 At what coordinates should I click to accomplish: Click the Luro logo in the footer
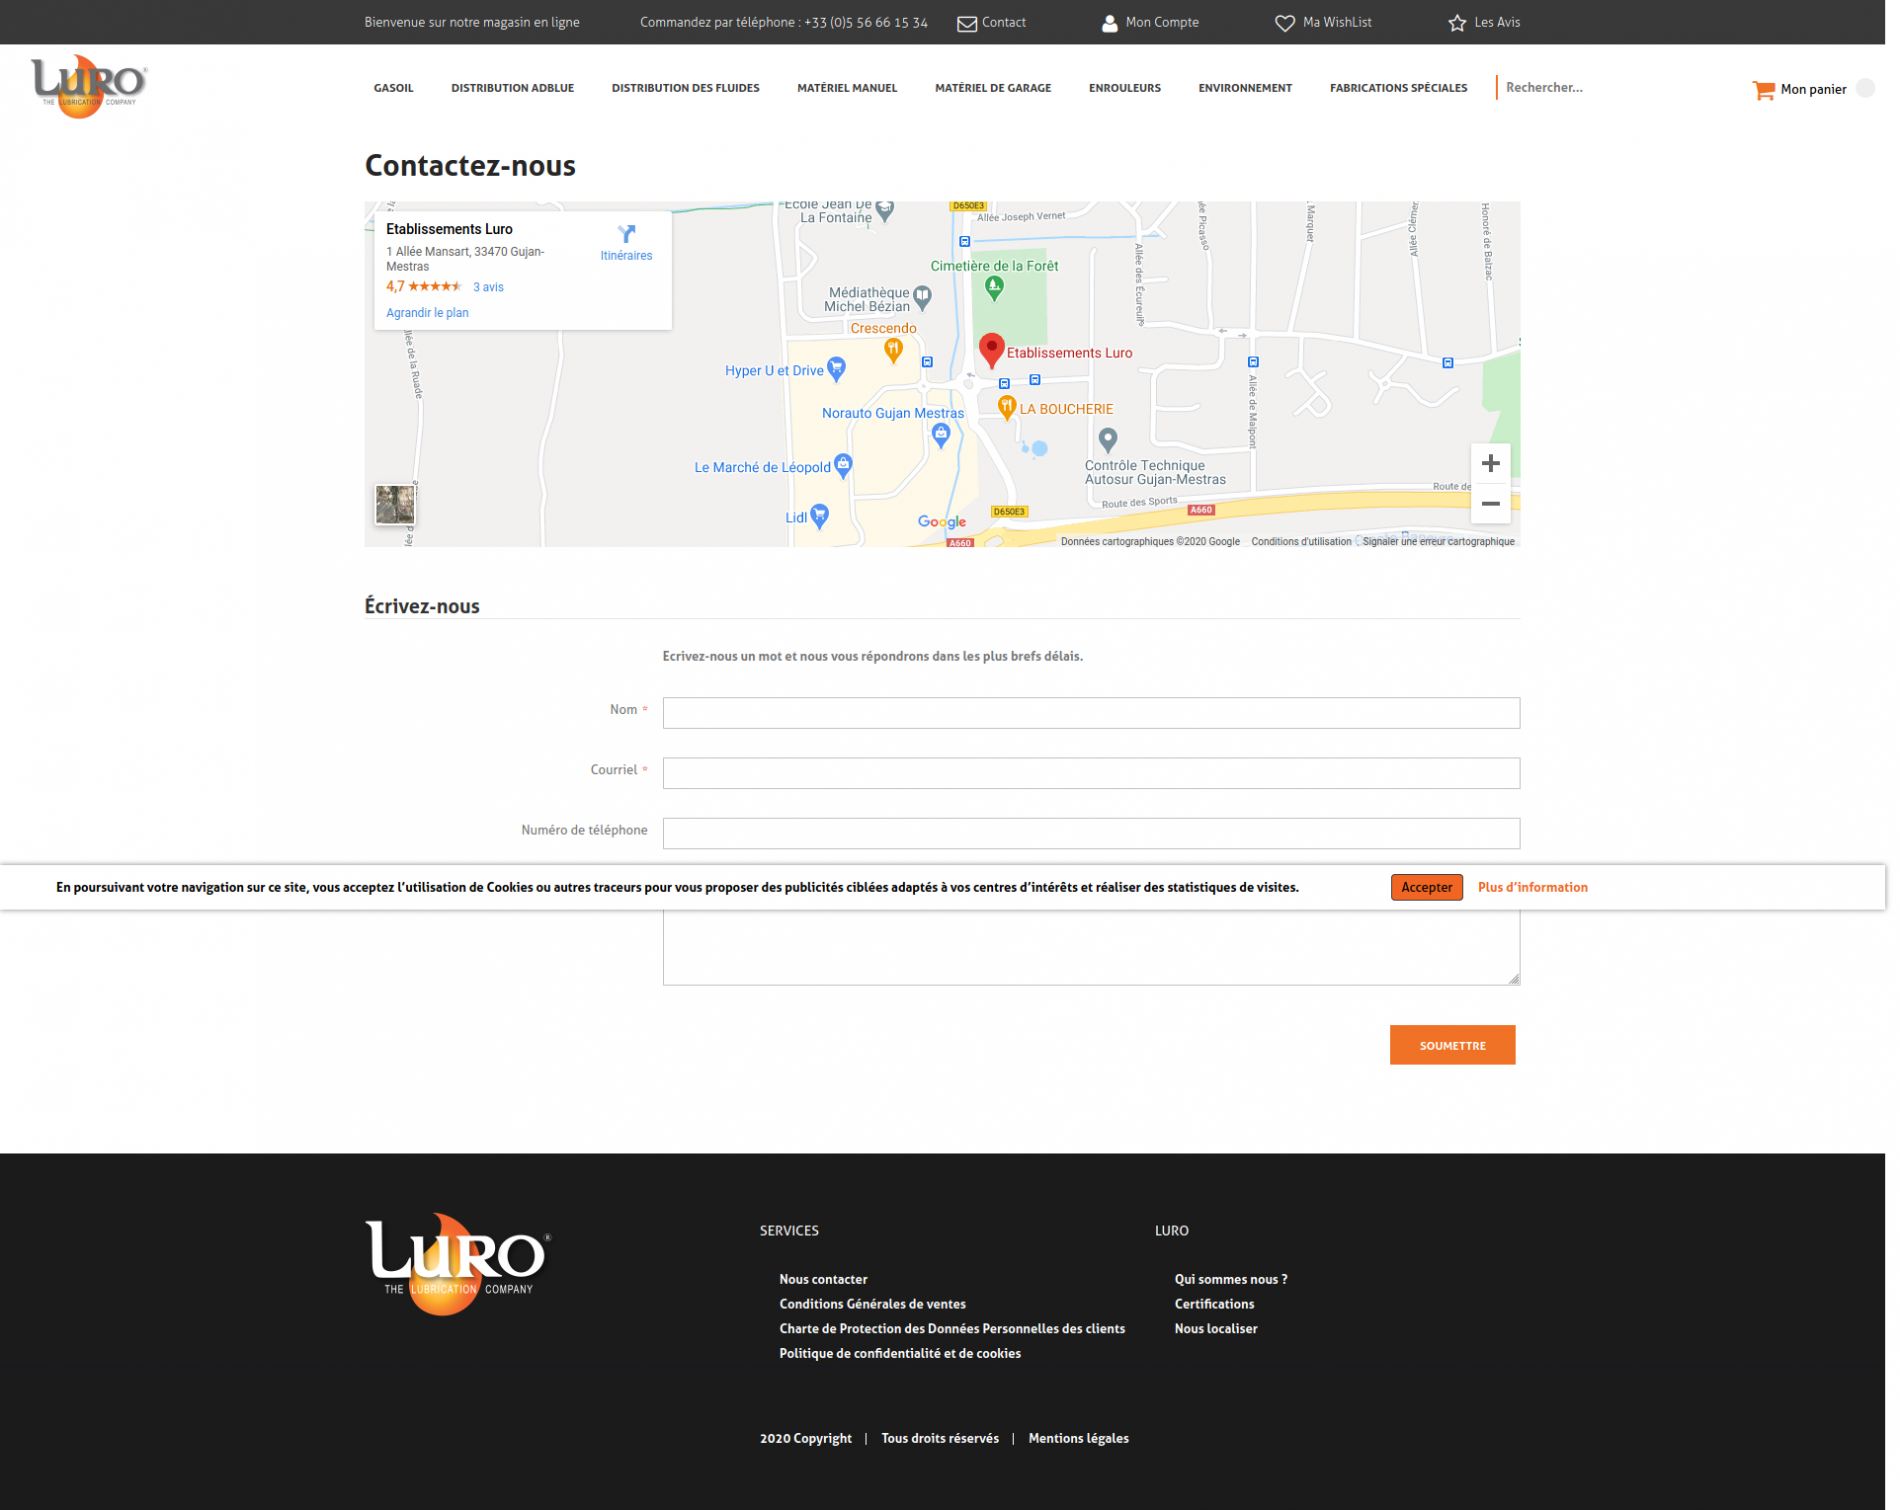458,1263
